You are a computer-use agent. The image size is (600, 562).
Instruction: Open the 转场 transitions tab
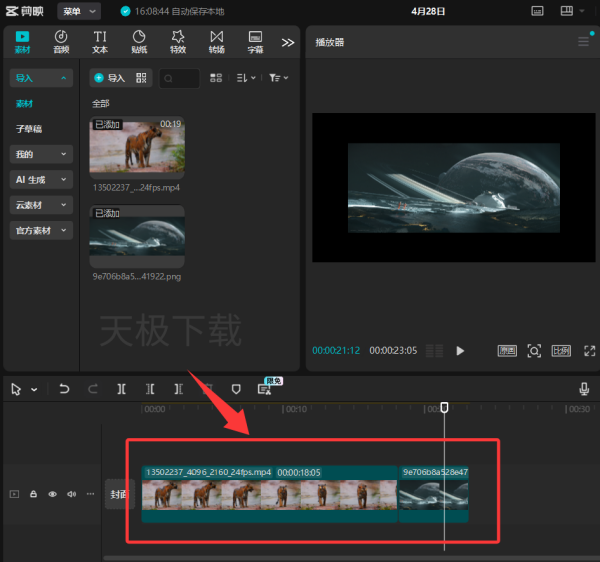[x=217, y=42]
